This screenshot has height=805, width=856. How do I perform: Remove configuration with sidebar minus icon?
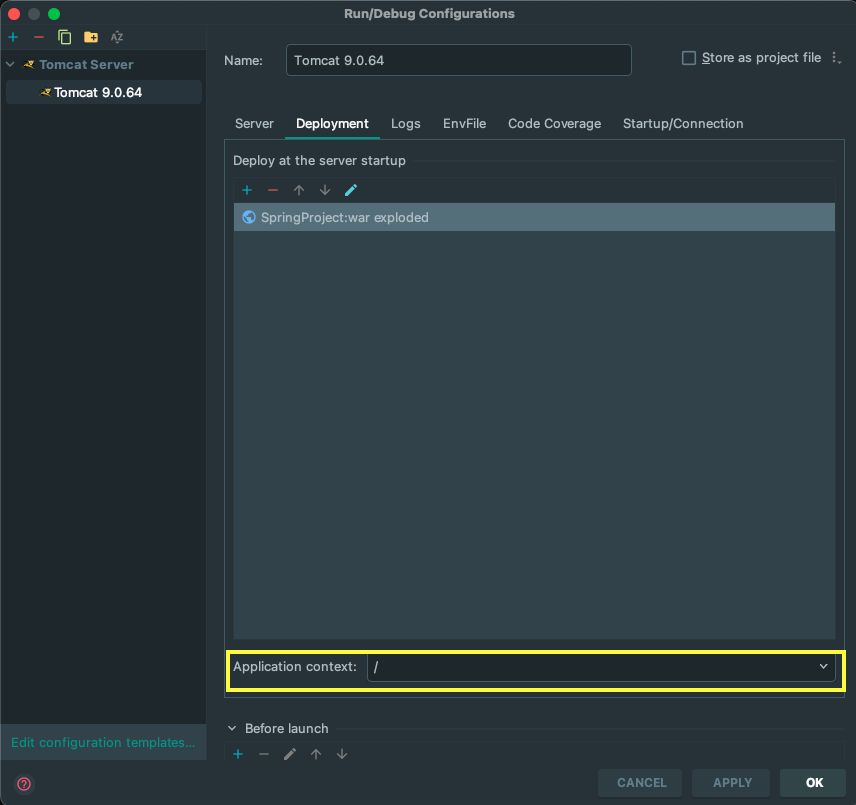(x=38, y=37)
